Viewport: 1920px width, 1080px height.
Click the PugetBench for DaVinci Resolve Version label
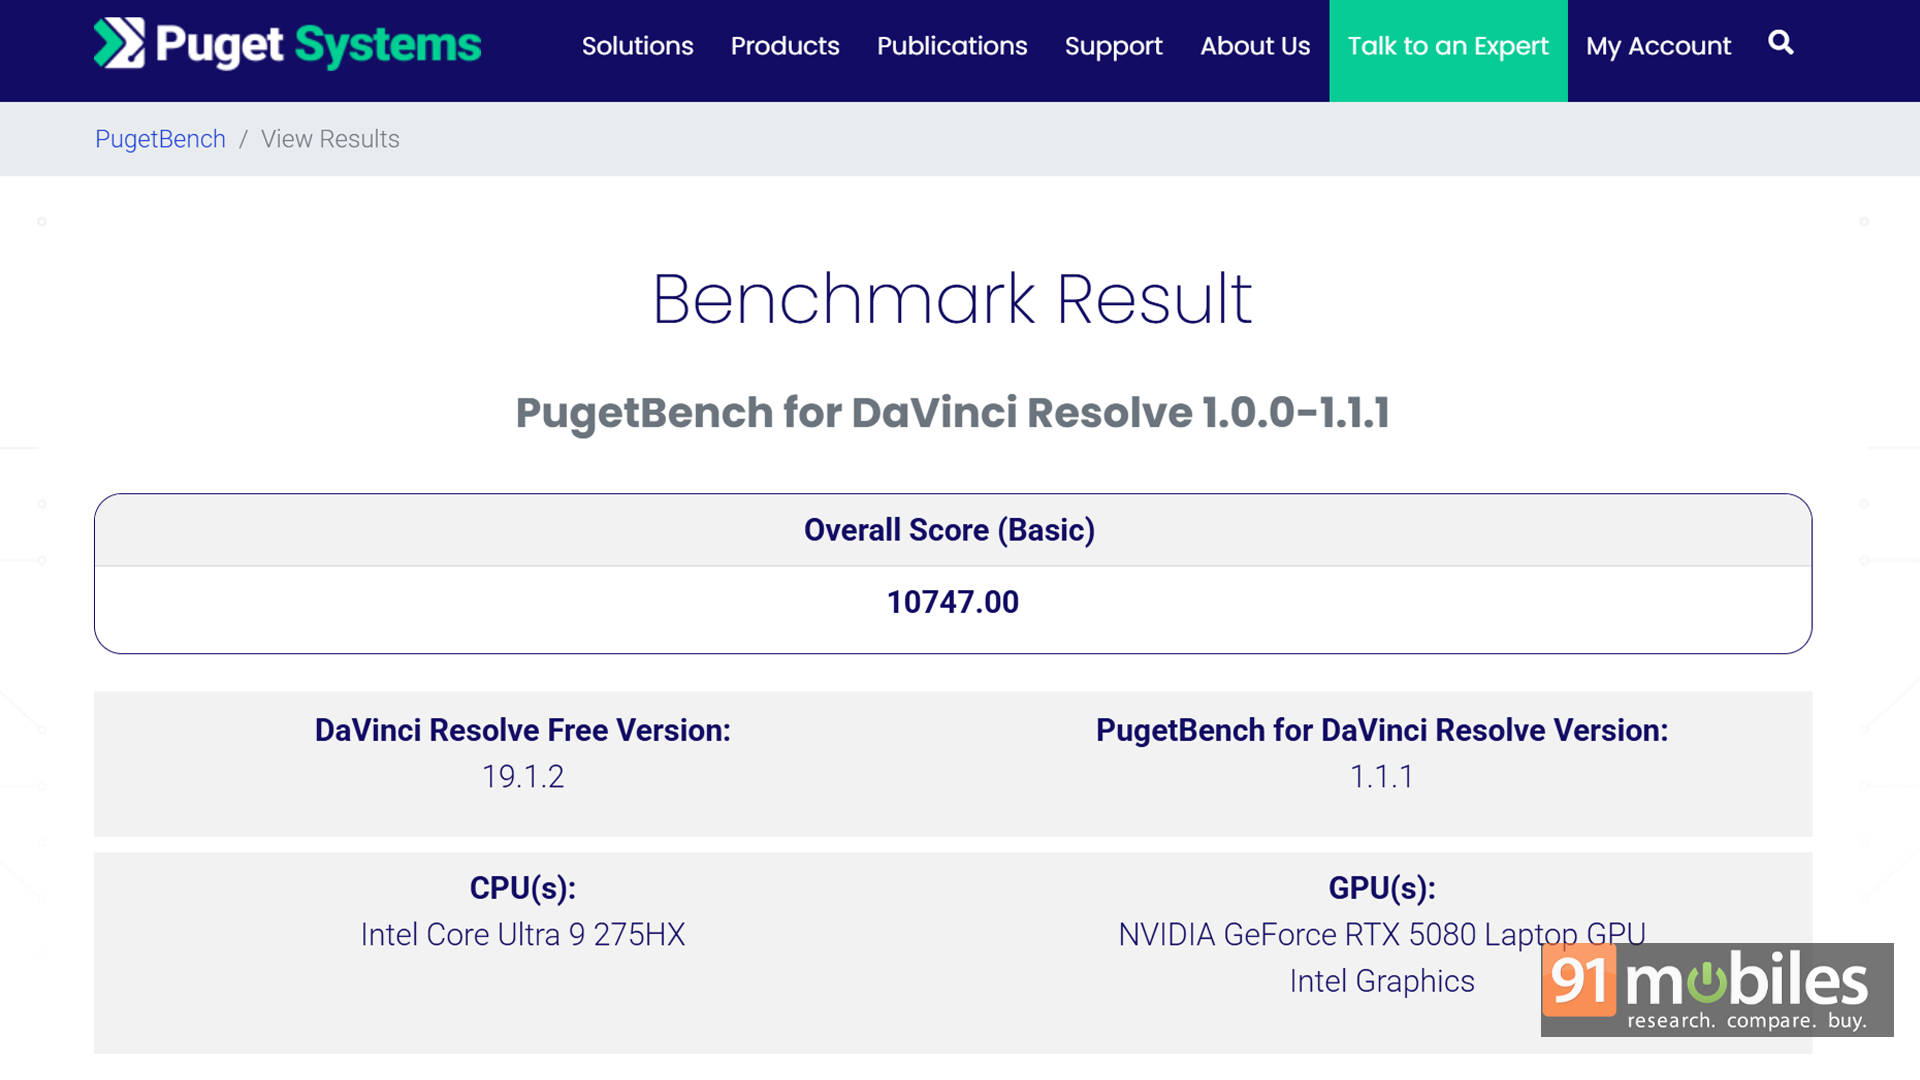click(x=1382, y=730)
